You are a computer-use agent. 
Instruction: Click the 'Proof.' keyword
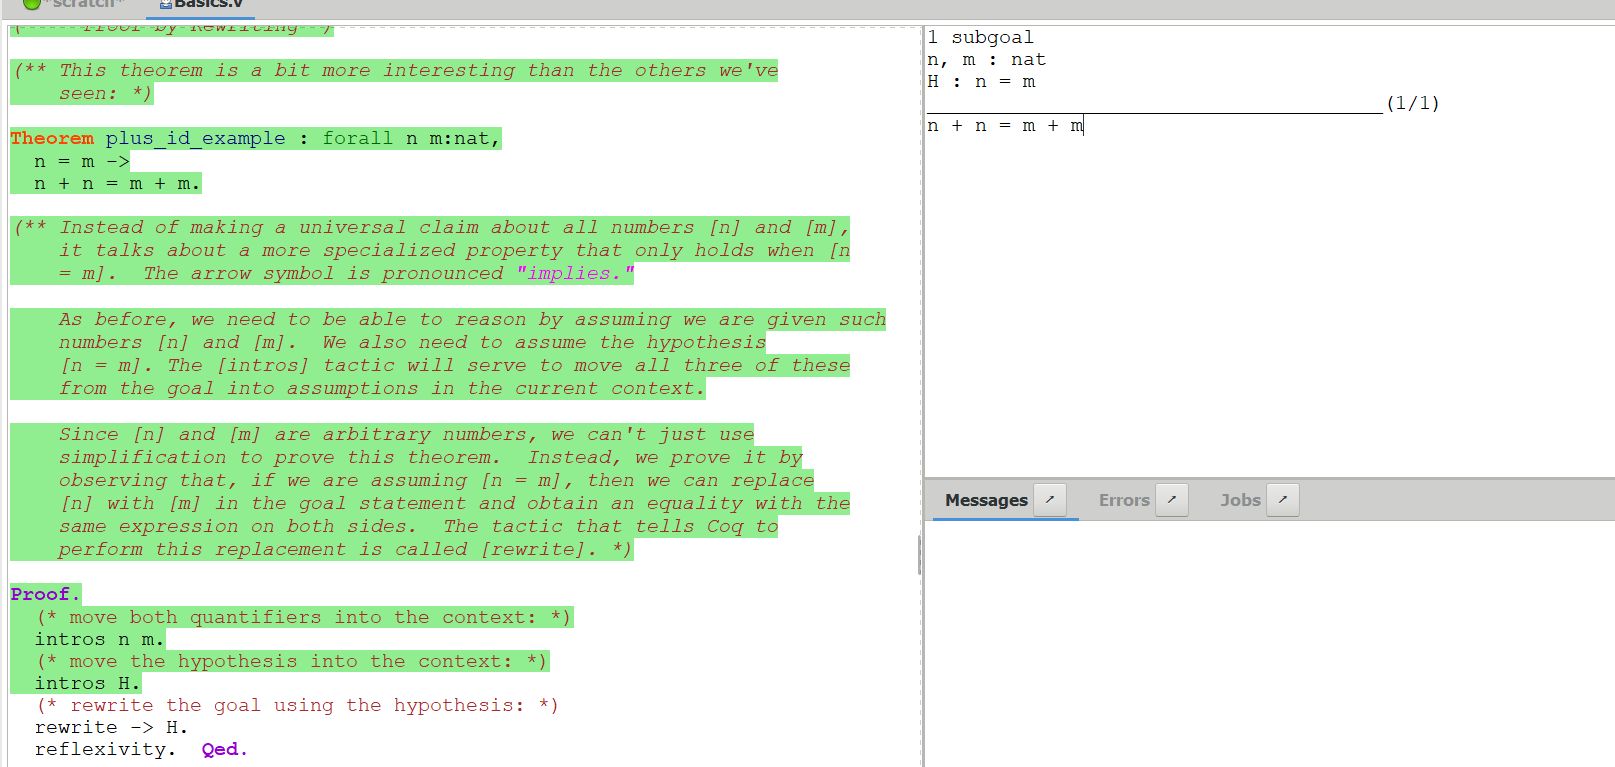click(x=45, y=595)
